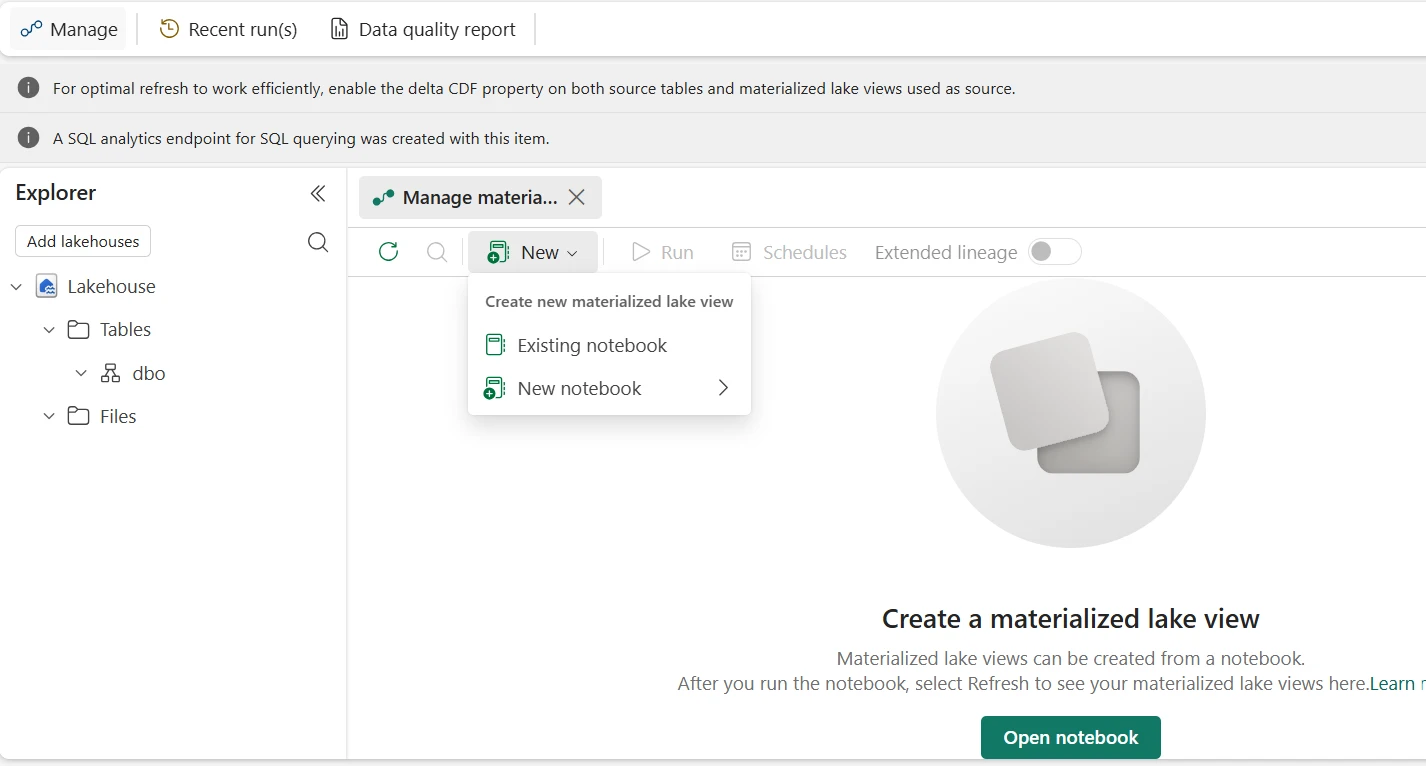1426x766 pixels.
Task: Click the Explorer heading text
Action: [x=56, y=193]
